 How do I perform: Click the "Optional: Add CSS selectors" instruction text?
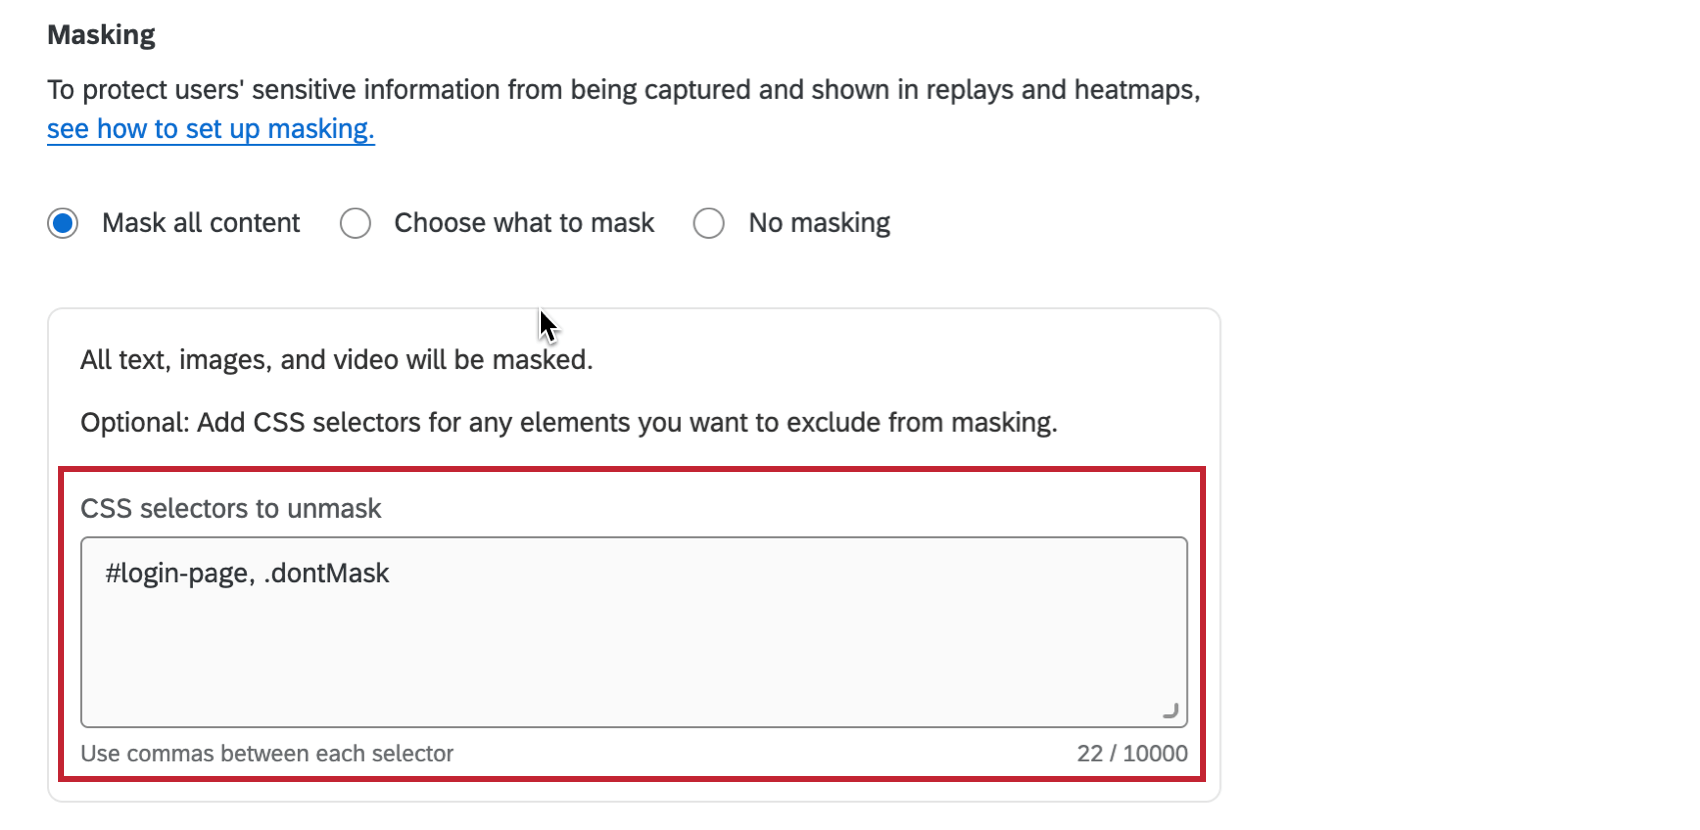coord(570,422)
